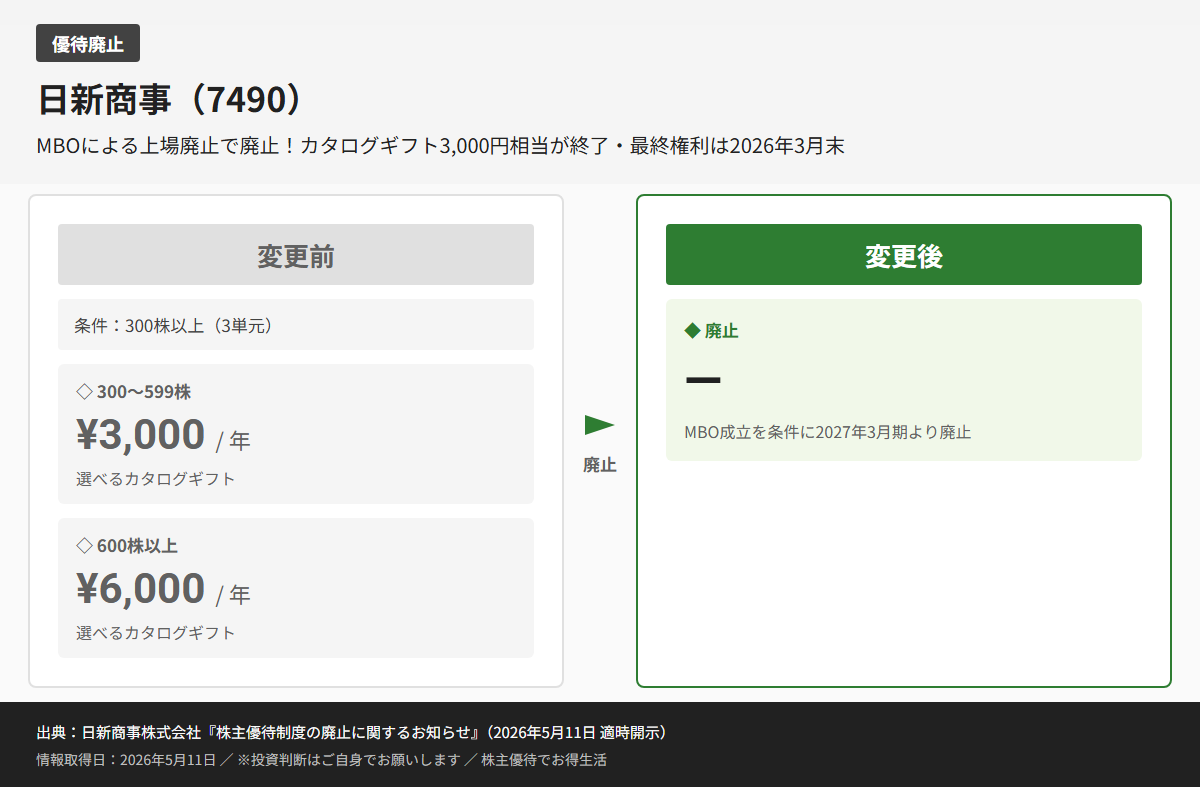
Task: Click the green arrow icon between panels
Action: pos(600,425)
